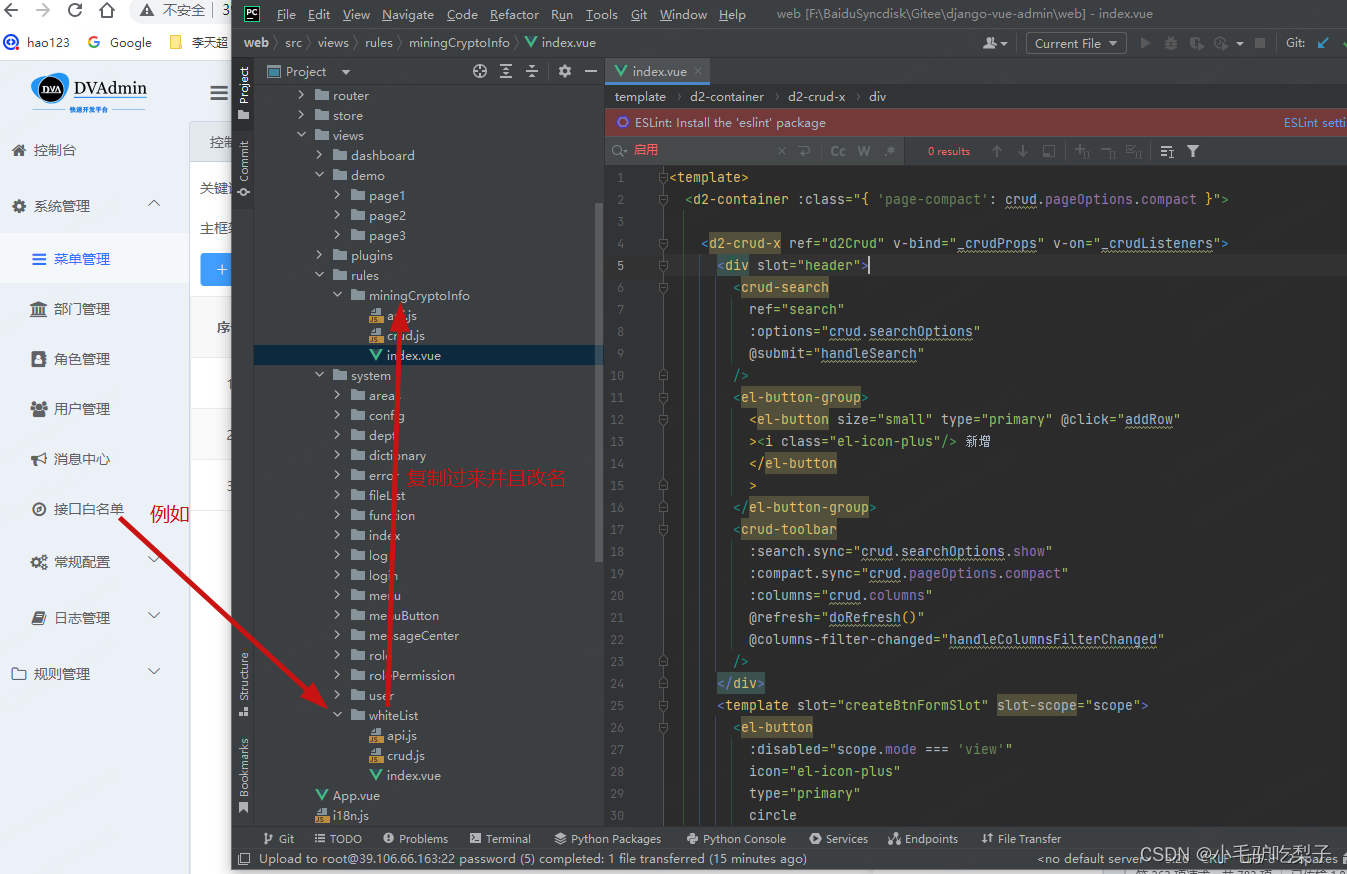
Task: Expand the router folder
Action: coord(301,95)
